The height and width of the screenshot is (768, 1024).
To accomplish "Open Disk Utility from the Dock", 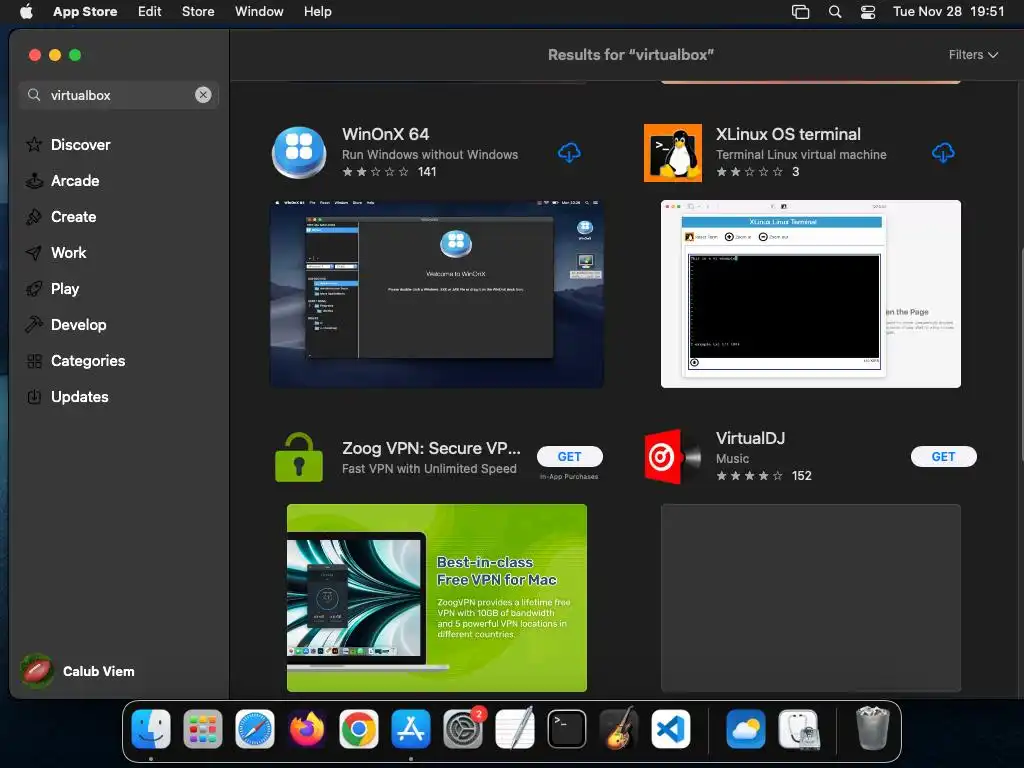I will [798, 729].
